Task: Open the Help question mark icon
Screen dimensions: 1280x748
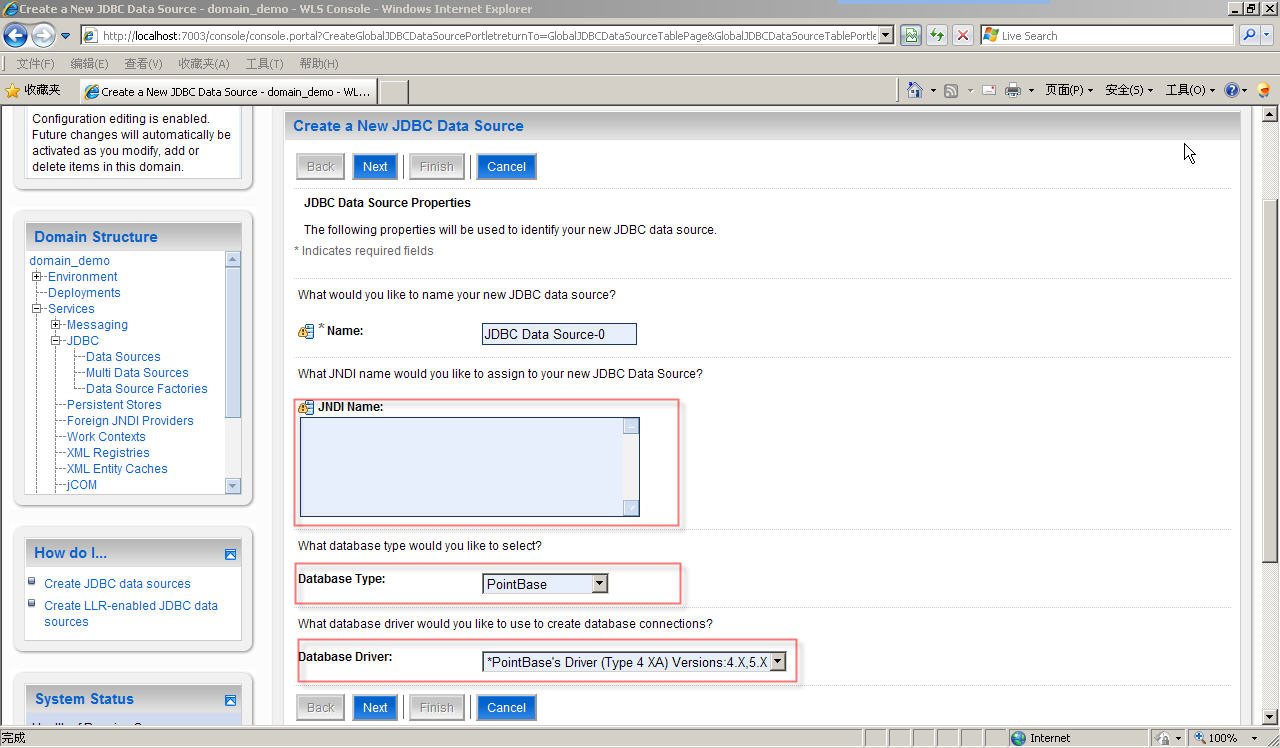Action: tap(1231, 90)
